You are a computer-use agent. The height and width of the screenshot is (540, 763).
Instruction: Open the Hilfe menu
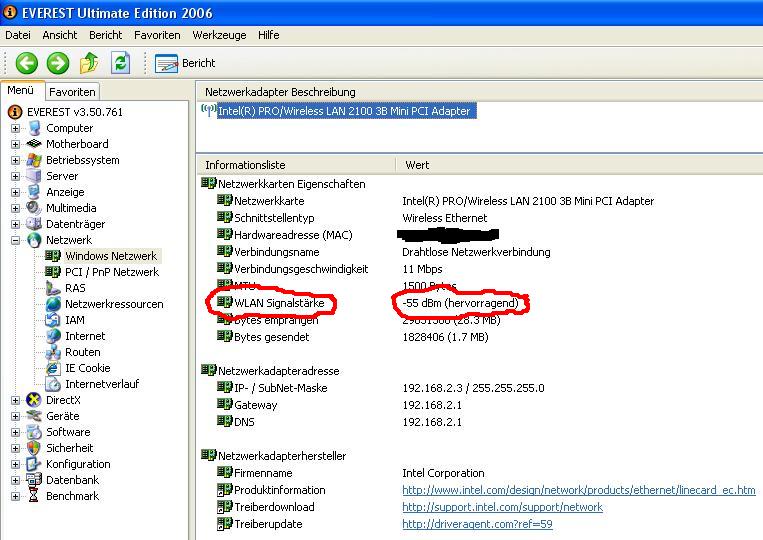[x=269, y=35]
